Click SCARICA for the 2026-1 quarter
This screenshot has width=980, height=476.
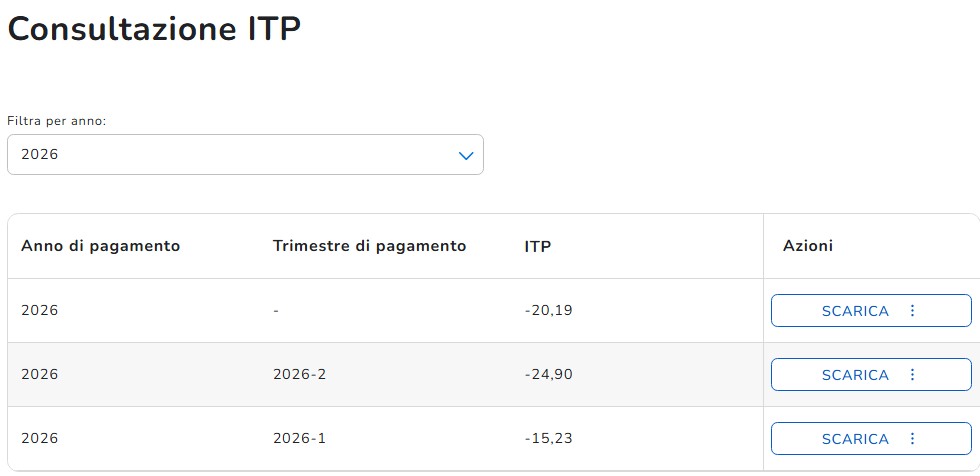(855, 439)
